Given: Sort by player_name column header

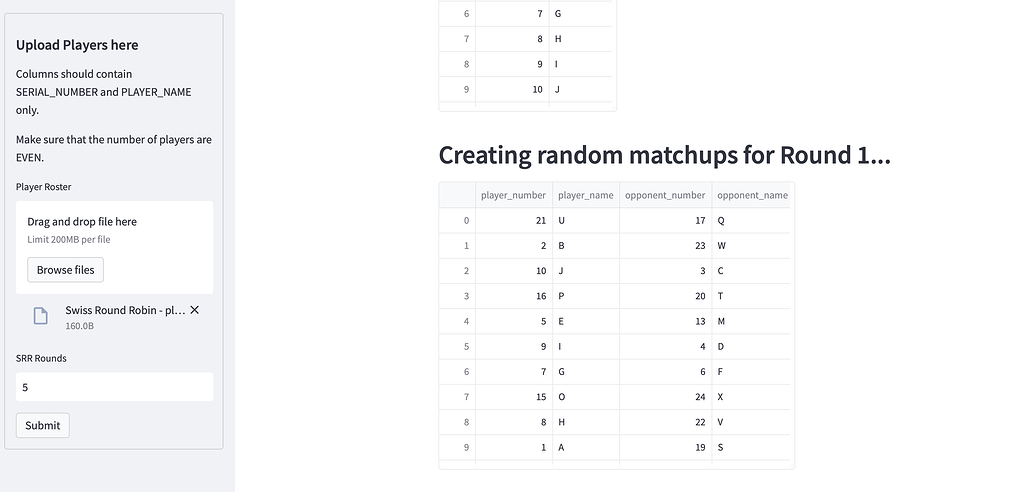Looking at the screenshot, I should click(586, 195).
